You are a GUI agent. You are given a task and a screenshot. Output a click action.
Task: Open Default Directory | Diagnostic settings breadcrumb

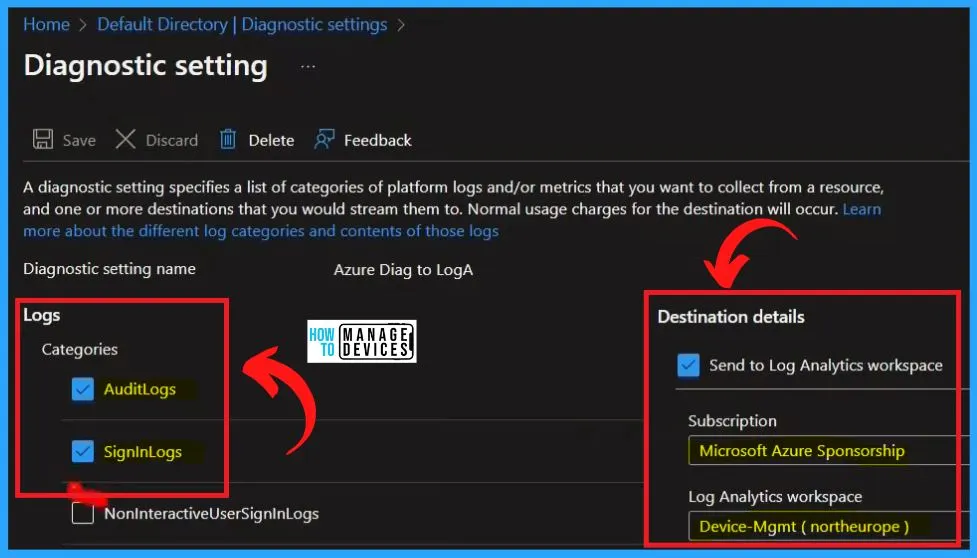click(242, 24)
